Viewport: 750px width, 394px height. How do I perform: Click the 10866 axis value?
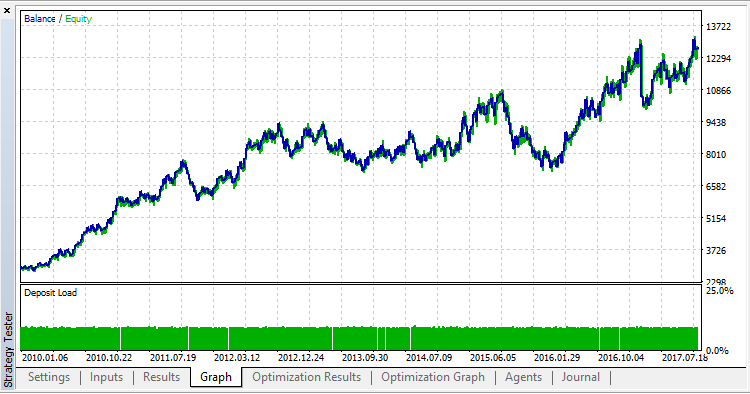(x=718, y=91)
